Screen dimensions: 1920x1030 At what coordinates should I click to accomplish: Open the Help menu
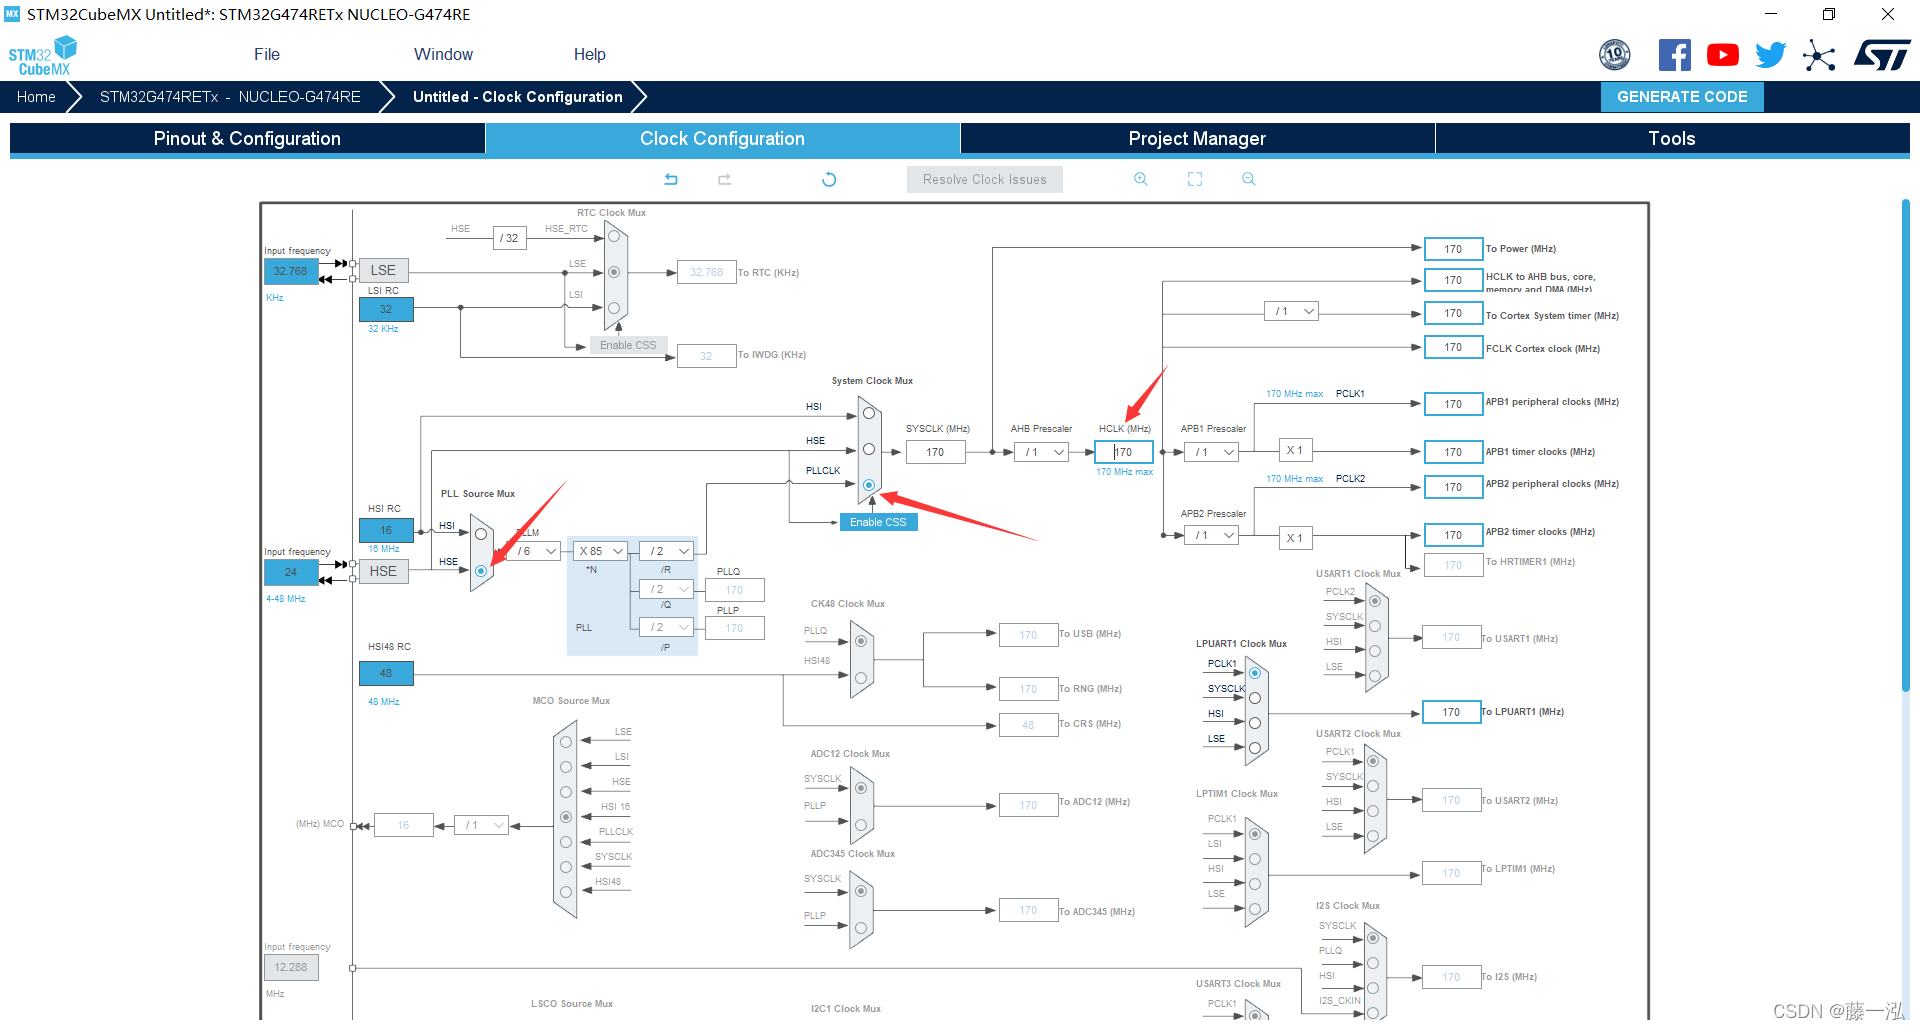coord(590,55)
